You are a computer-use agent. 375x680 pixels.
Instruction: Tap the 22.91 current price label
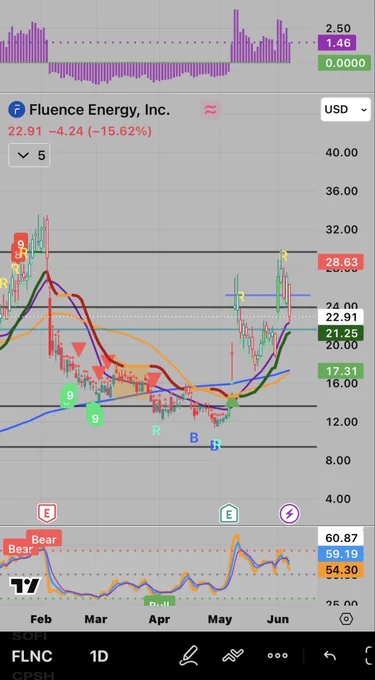[342, 317]
